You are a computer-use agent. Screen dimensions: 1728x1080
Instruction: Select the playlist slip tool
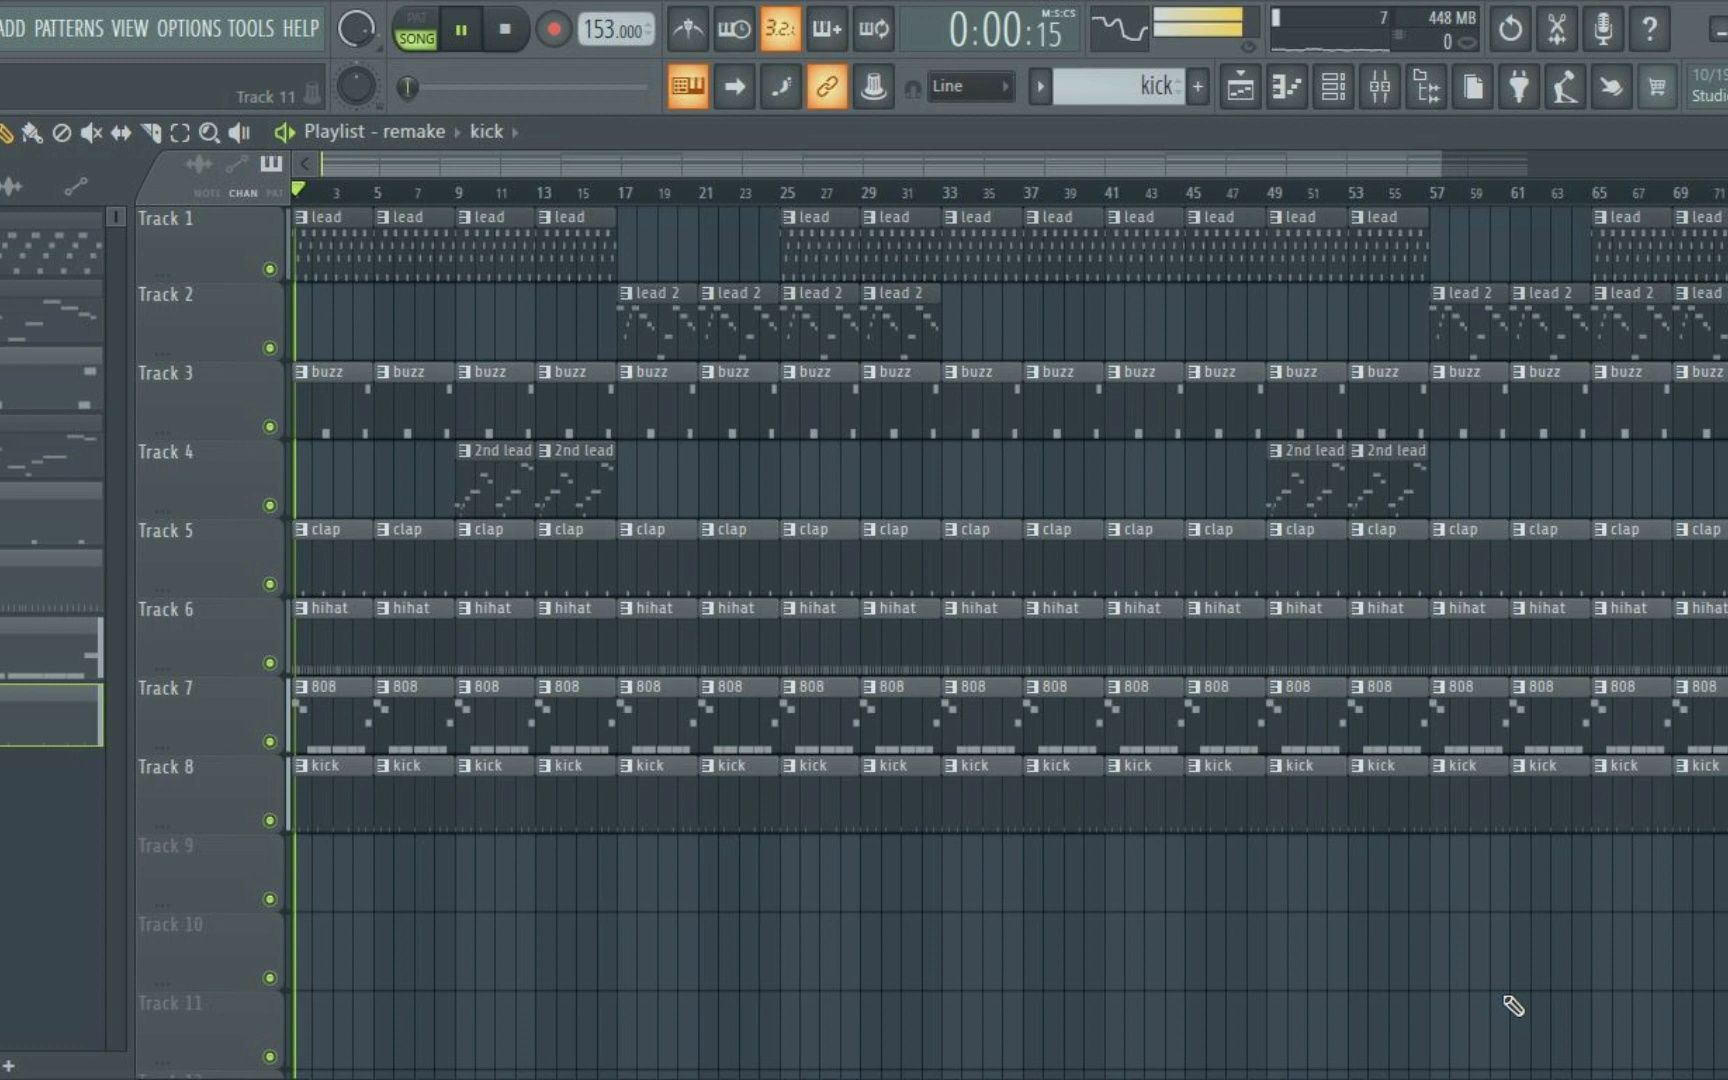click(121, 132)
